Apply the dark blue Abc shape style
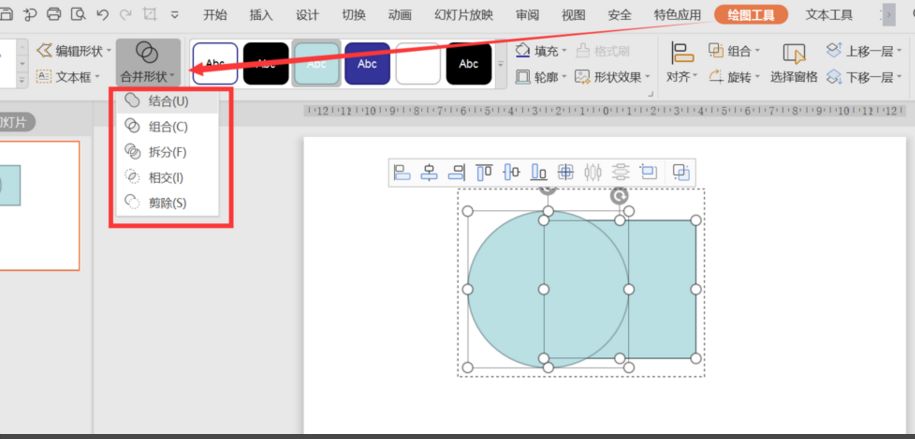This screenshot has width=915, height=439. pos(367,64)
